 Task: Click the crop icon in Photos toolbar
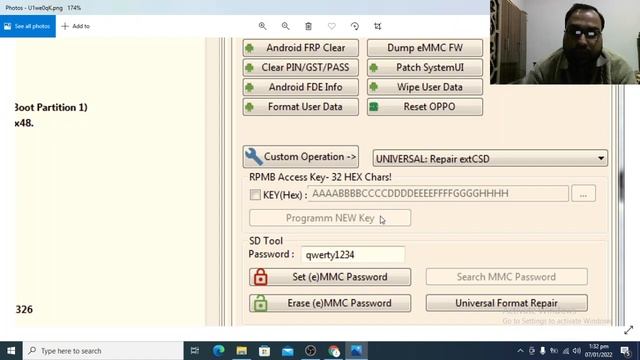(378, 26)
